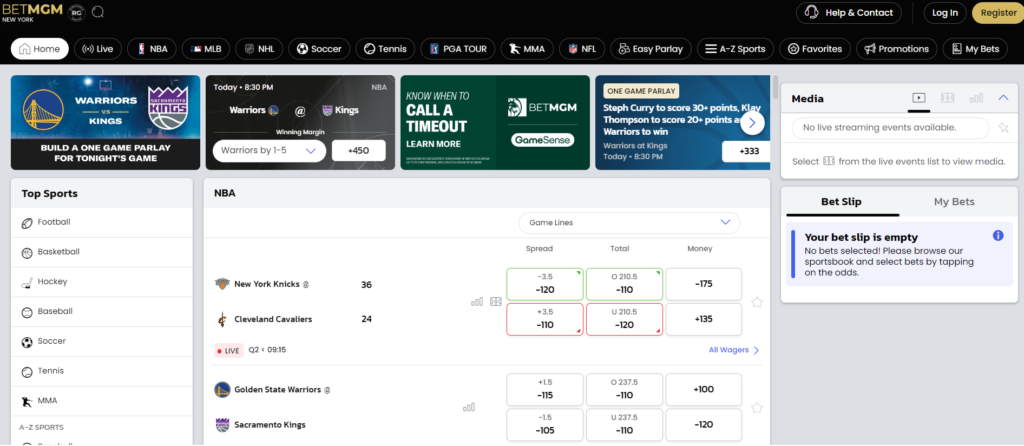The width and height of the screenshot is (1024, 446).
Task: Select Basketball in Top Sports
Action: (x=102, y=252)
